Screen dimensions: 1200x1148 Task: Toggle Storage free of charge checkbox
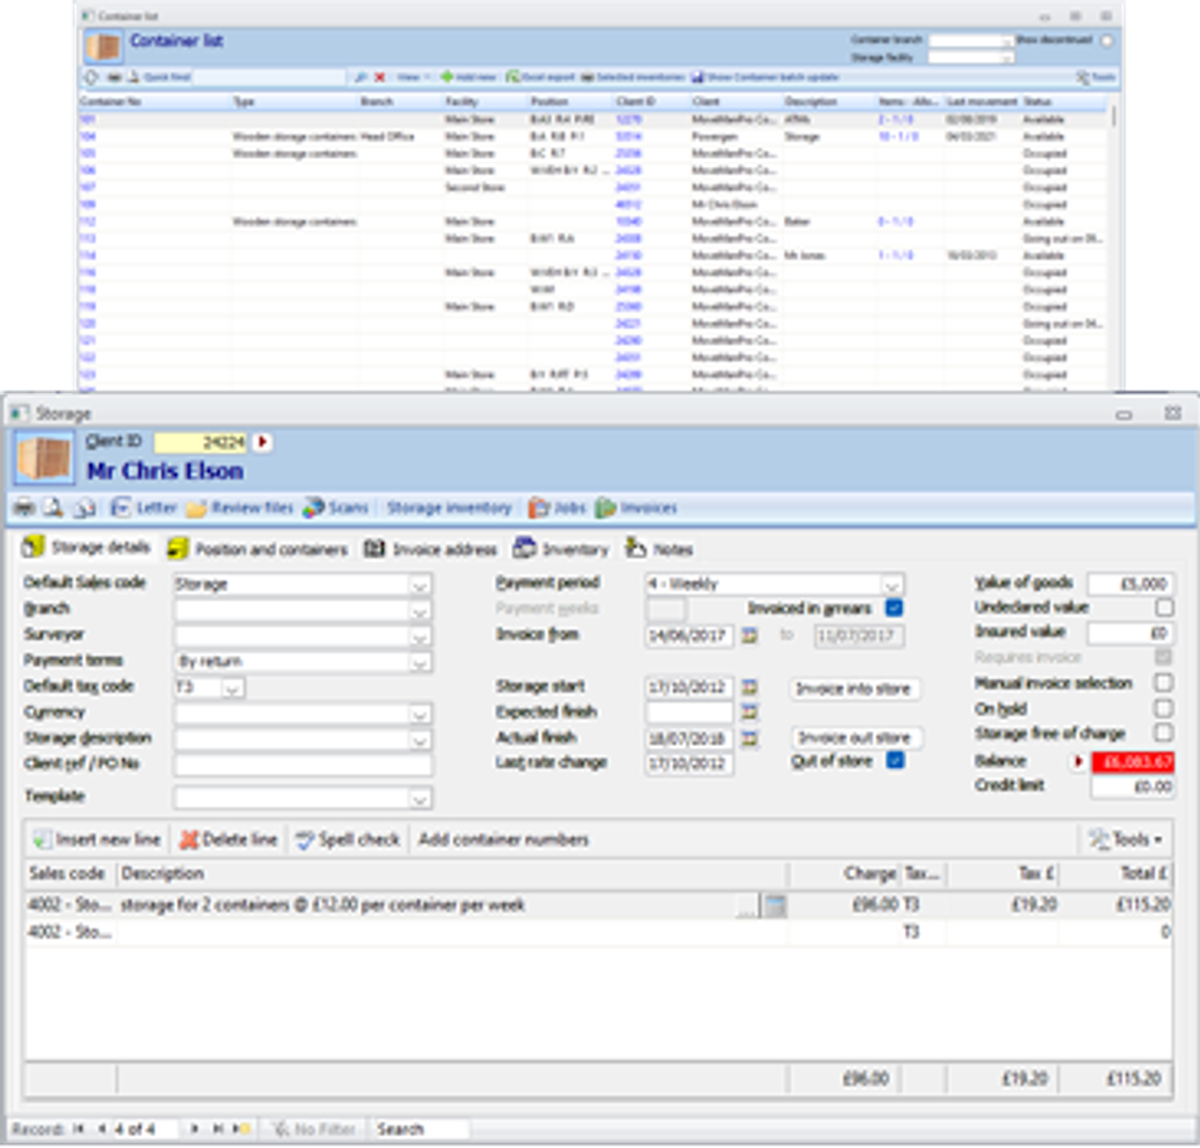coord(1164,733)
